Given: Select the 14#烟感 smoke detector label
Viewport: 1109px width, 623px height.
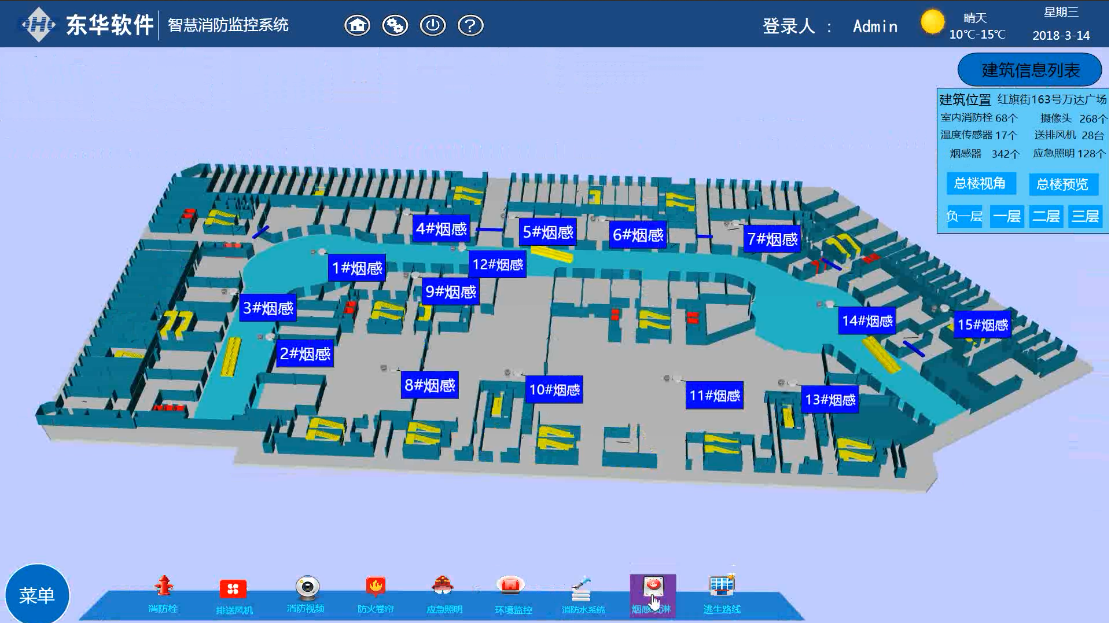Looking at the screenshot, I should pyautogui.click(x=866, y=321).
